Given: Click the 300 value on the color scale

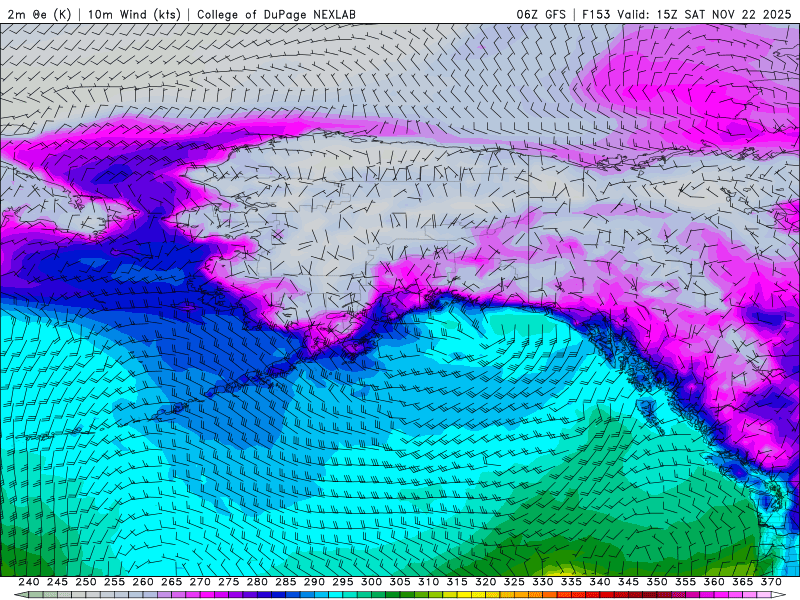Looking at the screenshot, I should 371,582.
